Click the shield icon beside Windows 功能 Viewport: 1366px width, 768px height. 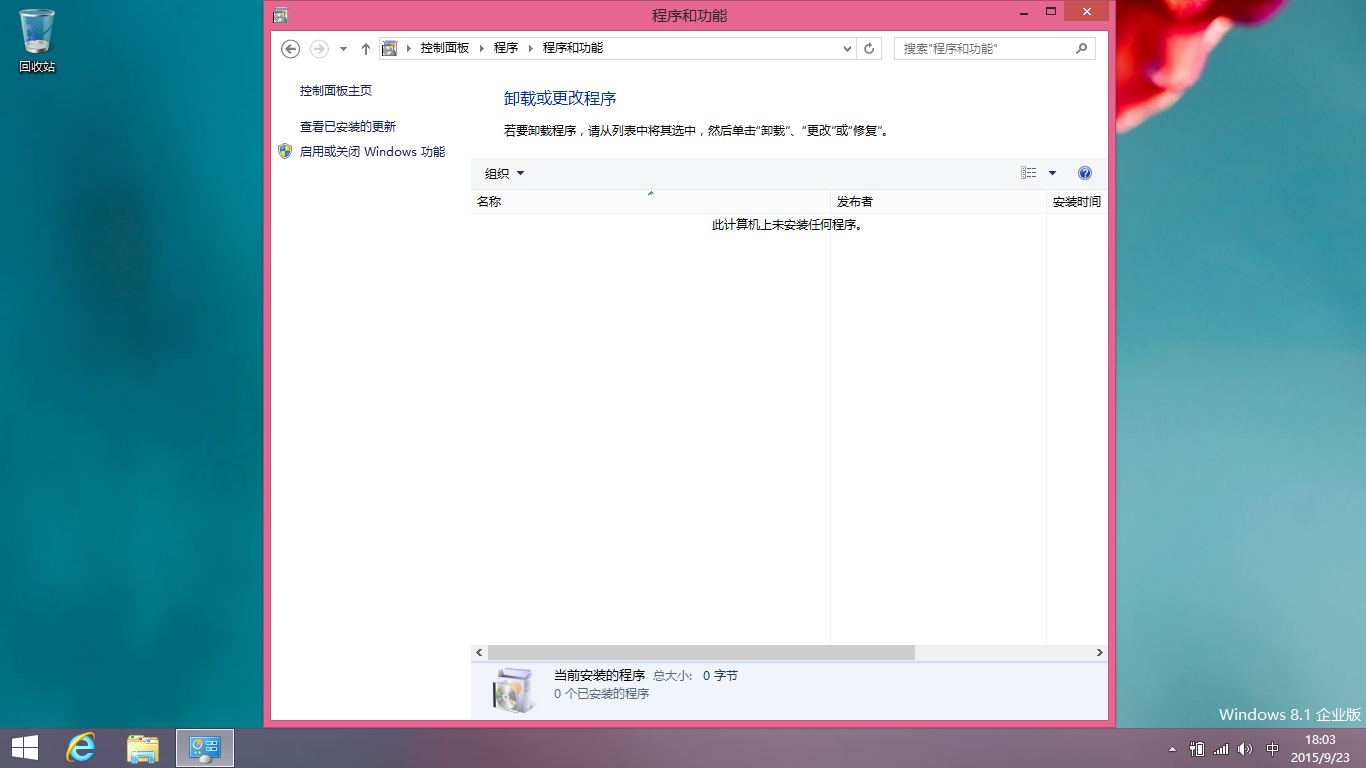coord(285,151)
